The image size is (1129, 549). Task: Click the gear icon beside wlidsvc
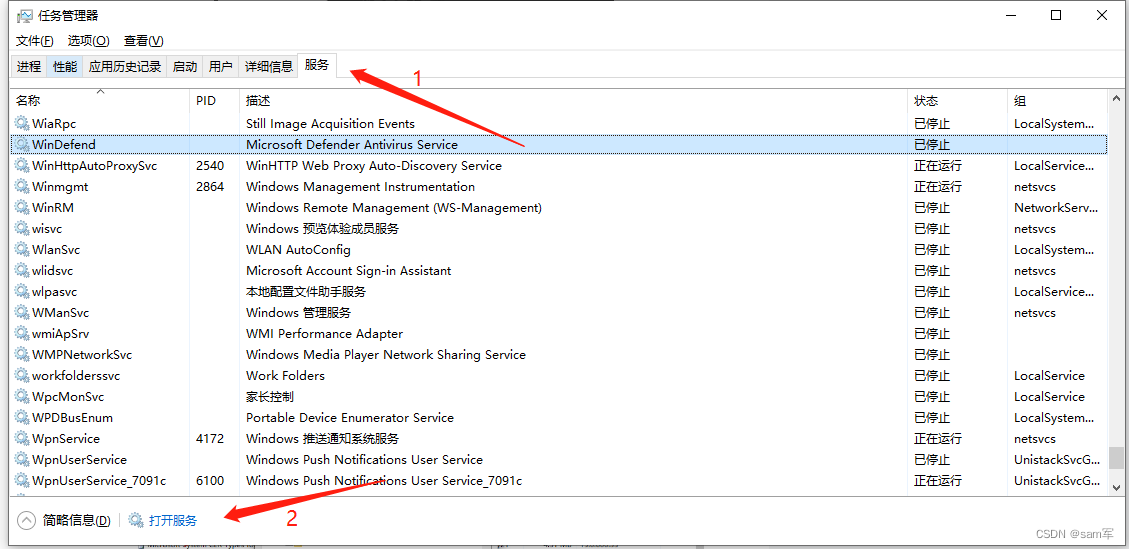click(22, 271)
